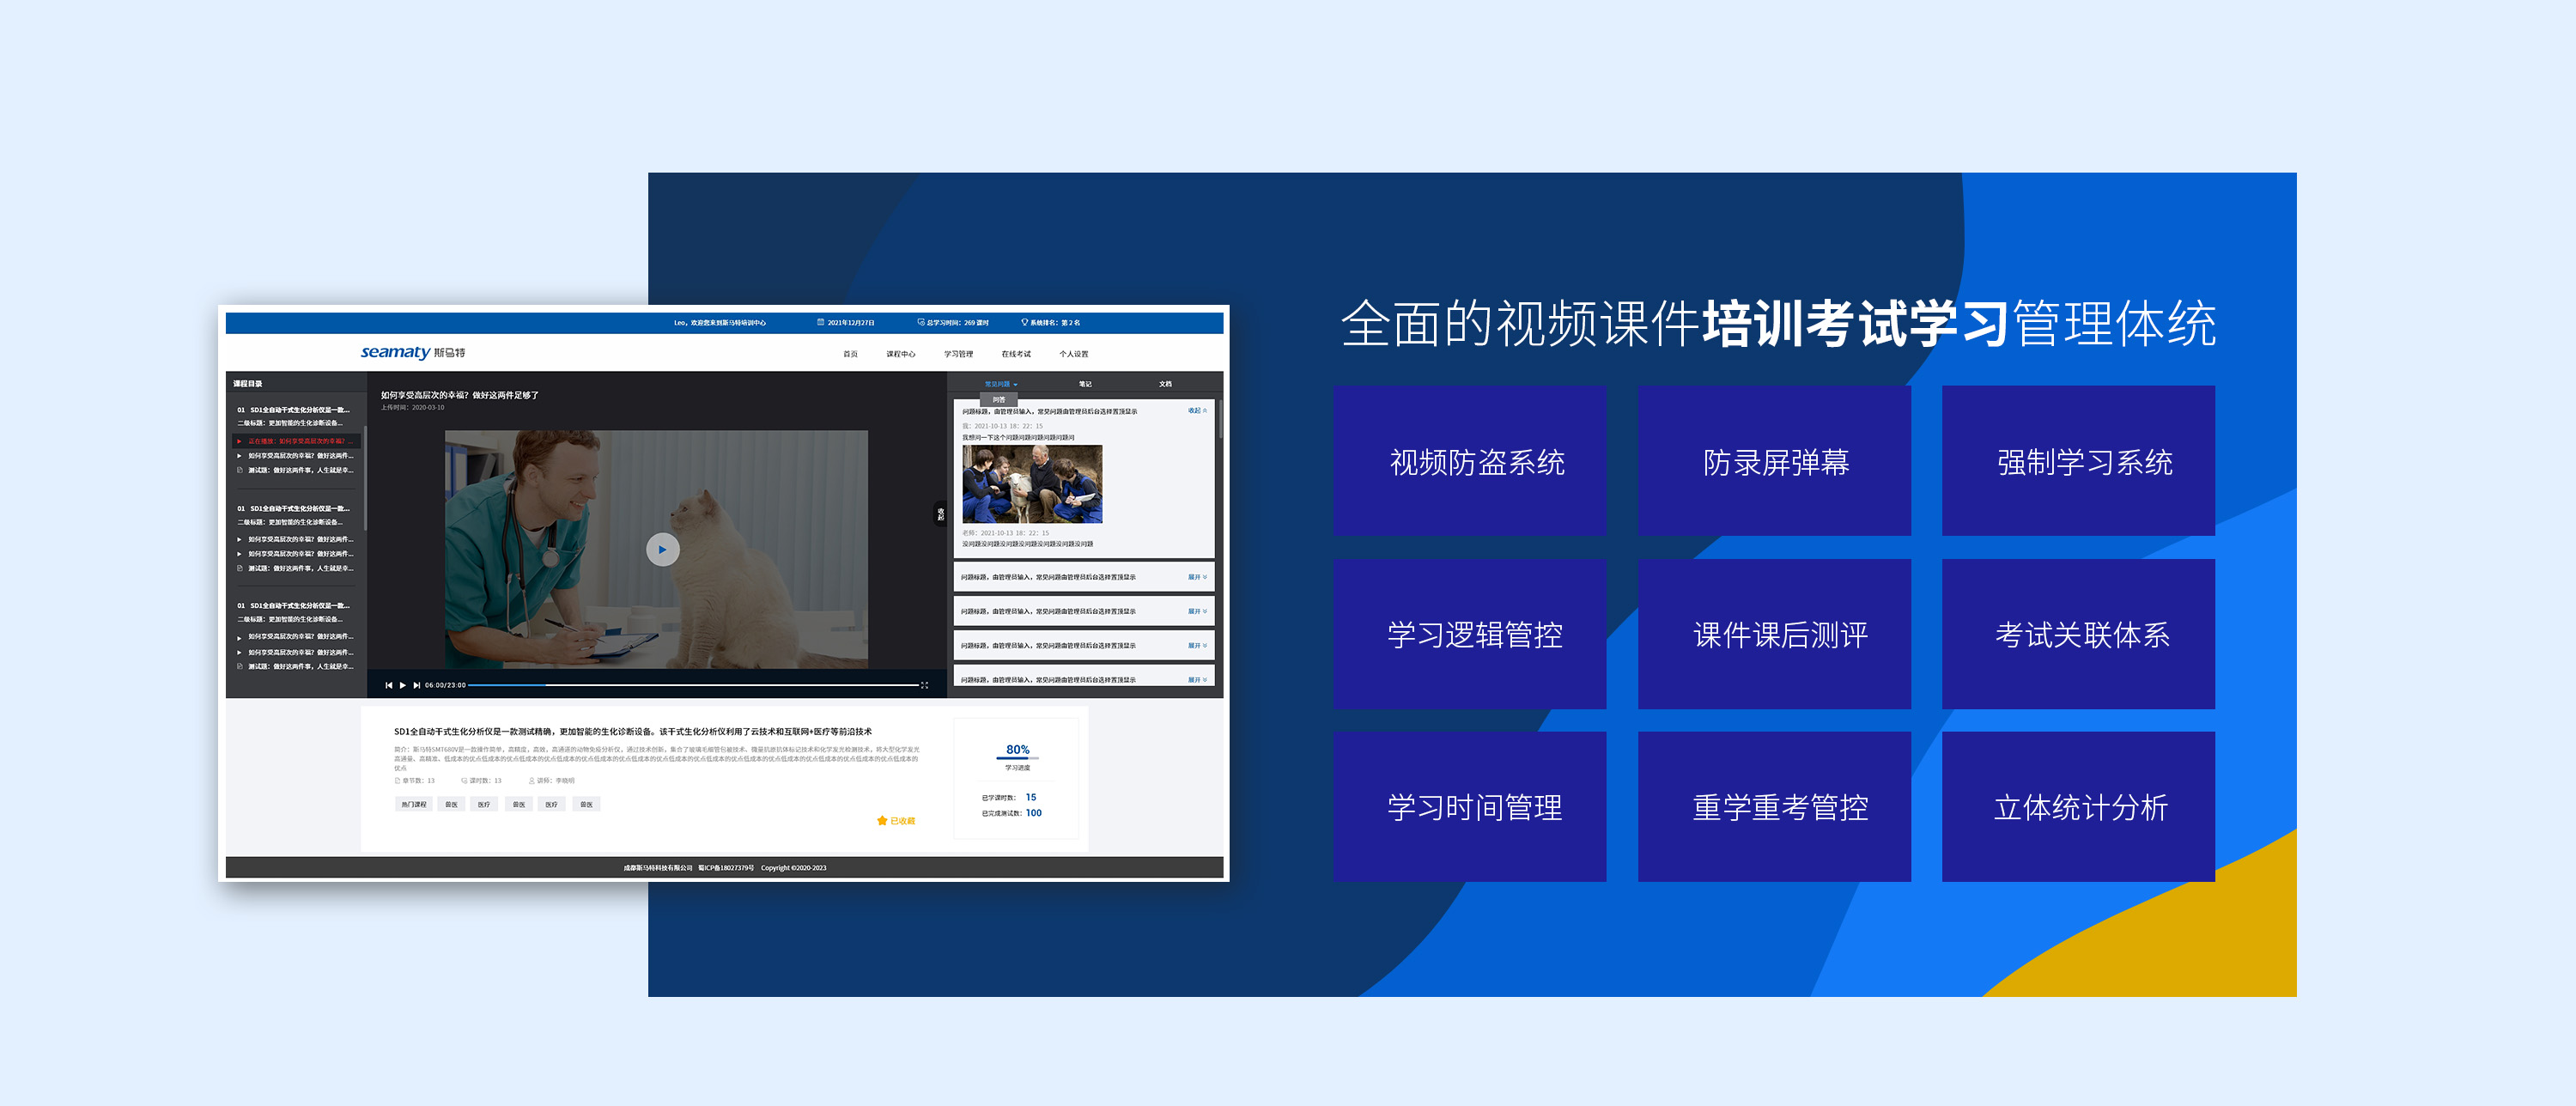The image size is (2576, 1106).
Task: Click the next track icon in player bar
Action: tap(417, 685)
